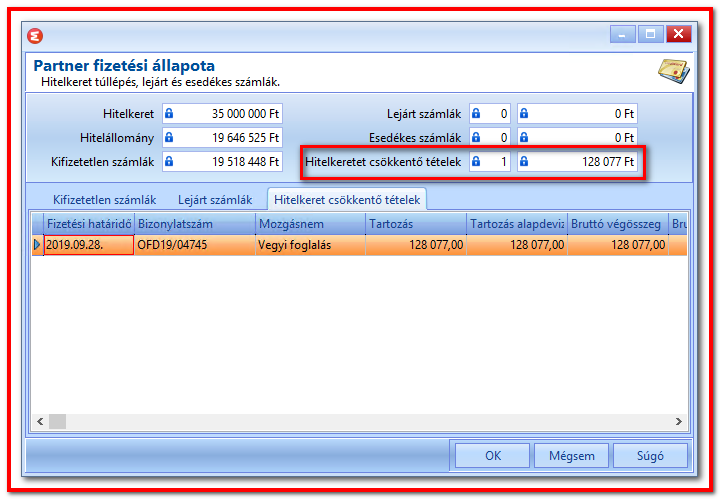
Task: Click lock icon in Lejárt számlák amount field
Action: [524, 113]
